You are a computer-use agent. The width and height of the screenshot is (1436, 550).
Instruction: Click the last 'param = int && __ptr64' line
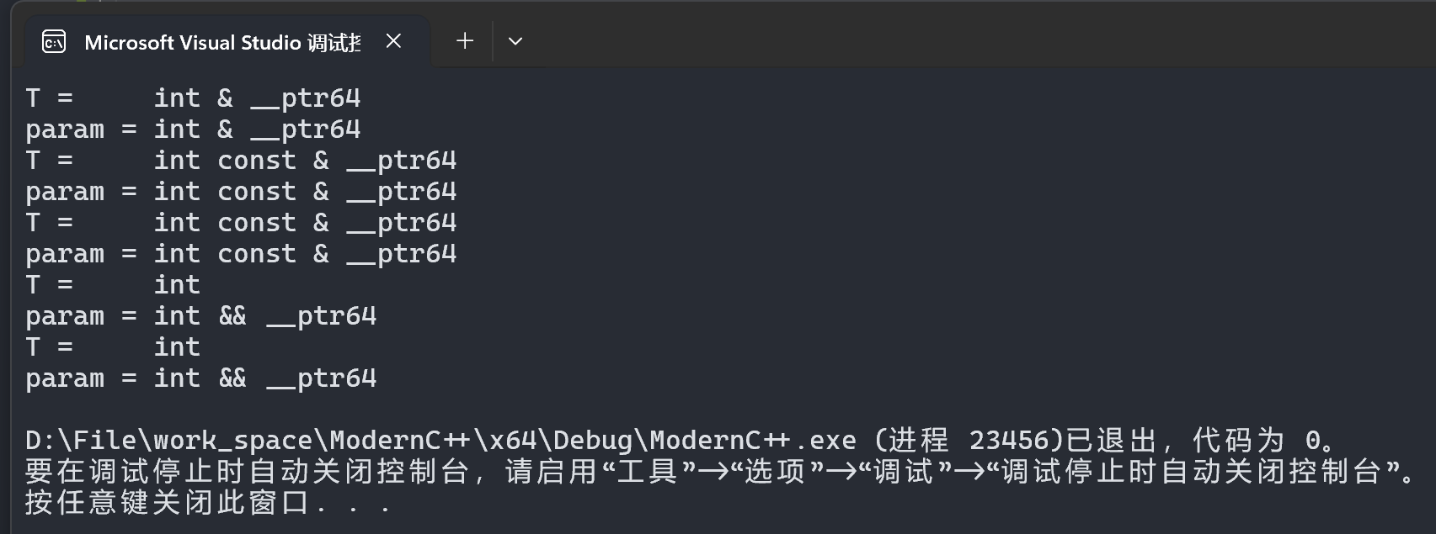[x=201, y=378]
